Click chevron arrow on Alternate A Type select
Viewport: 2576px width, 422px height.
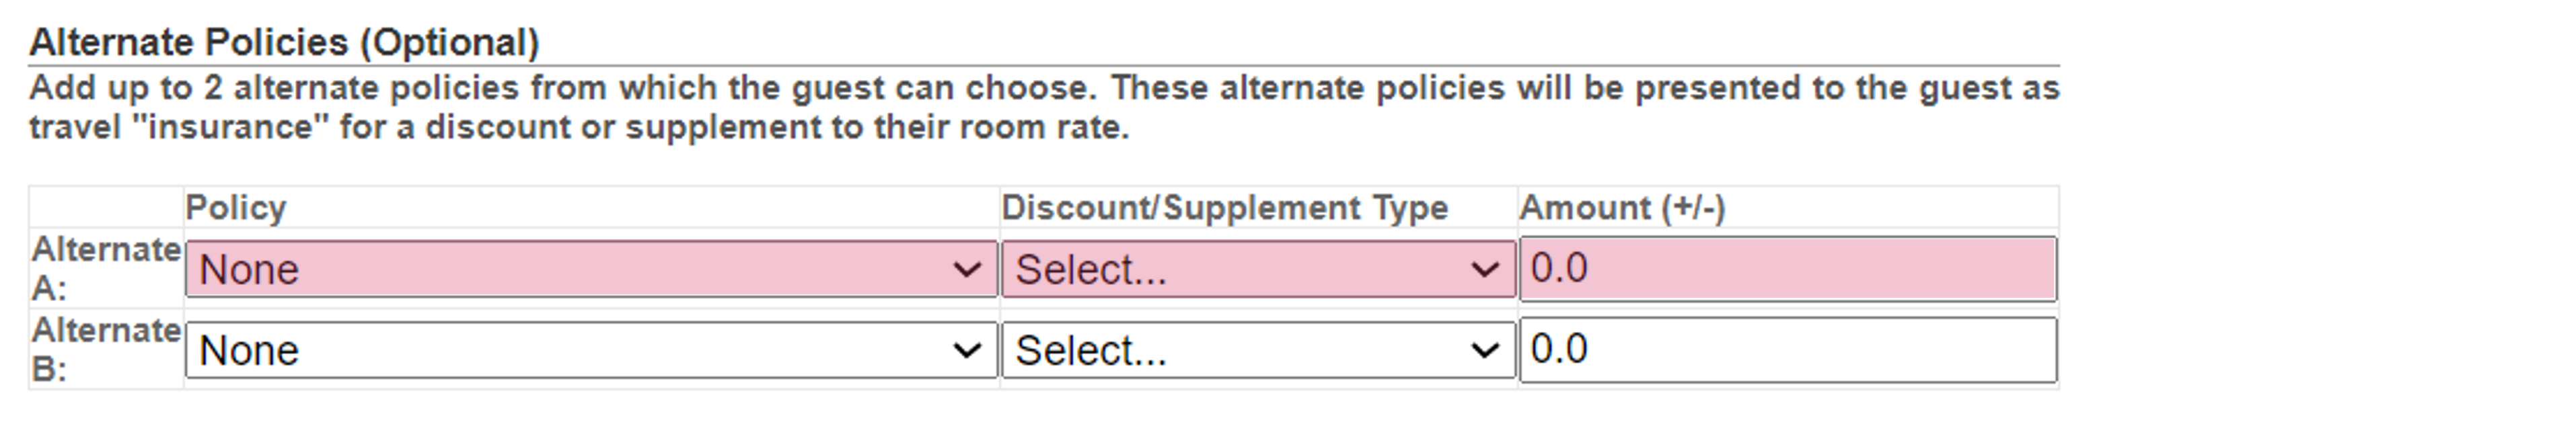(1485, 270)
